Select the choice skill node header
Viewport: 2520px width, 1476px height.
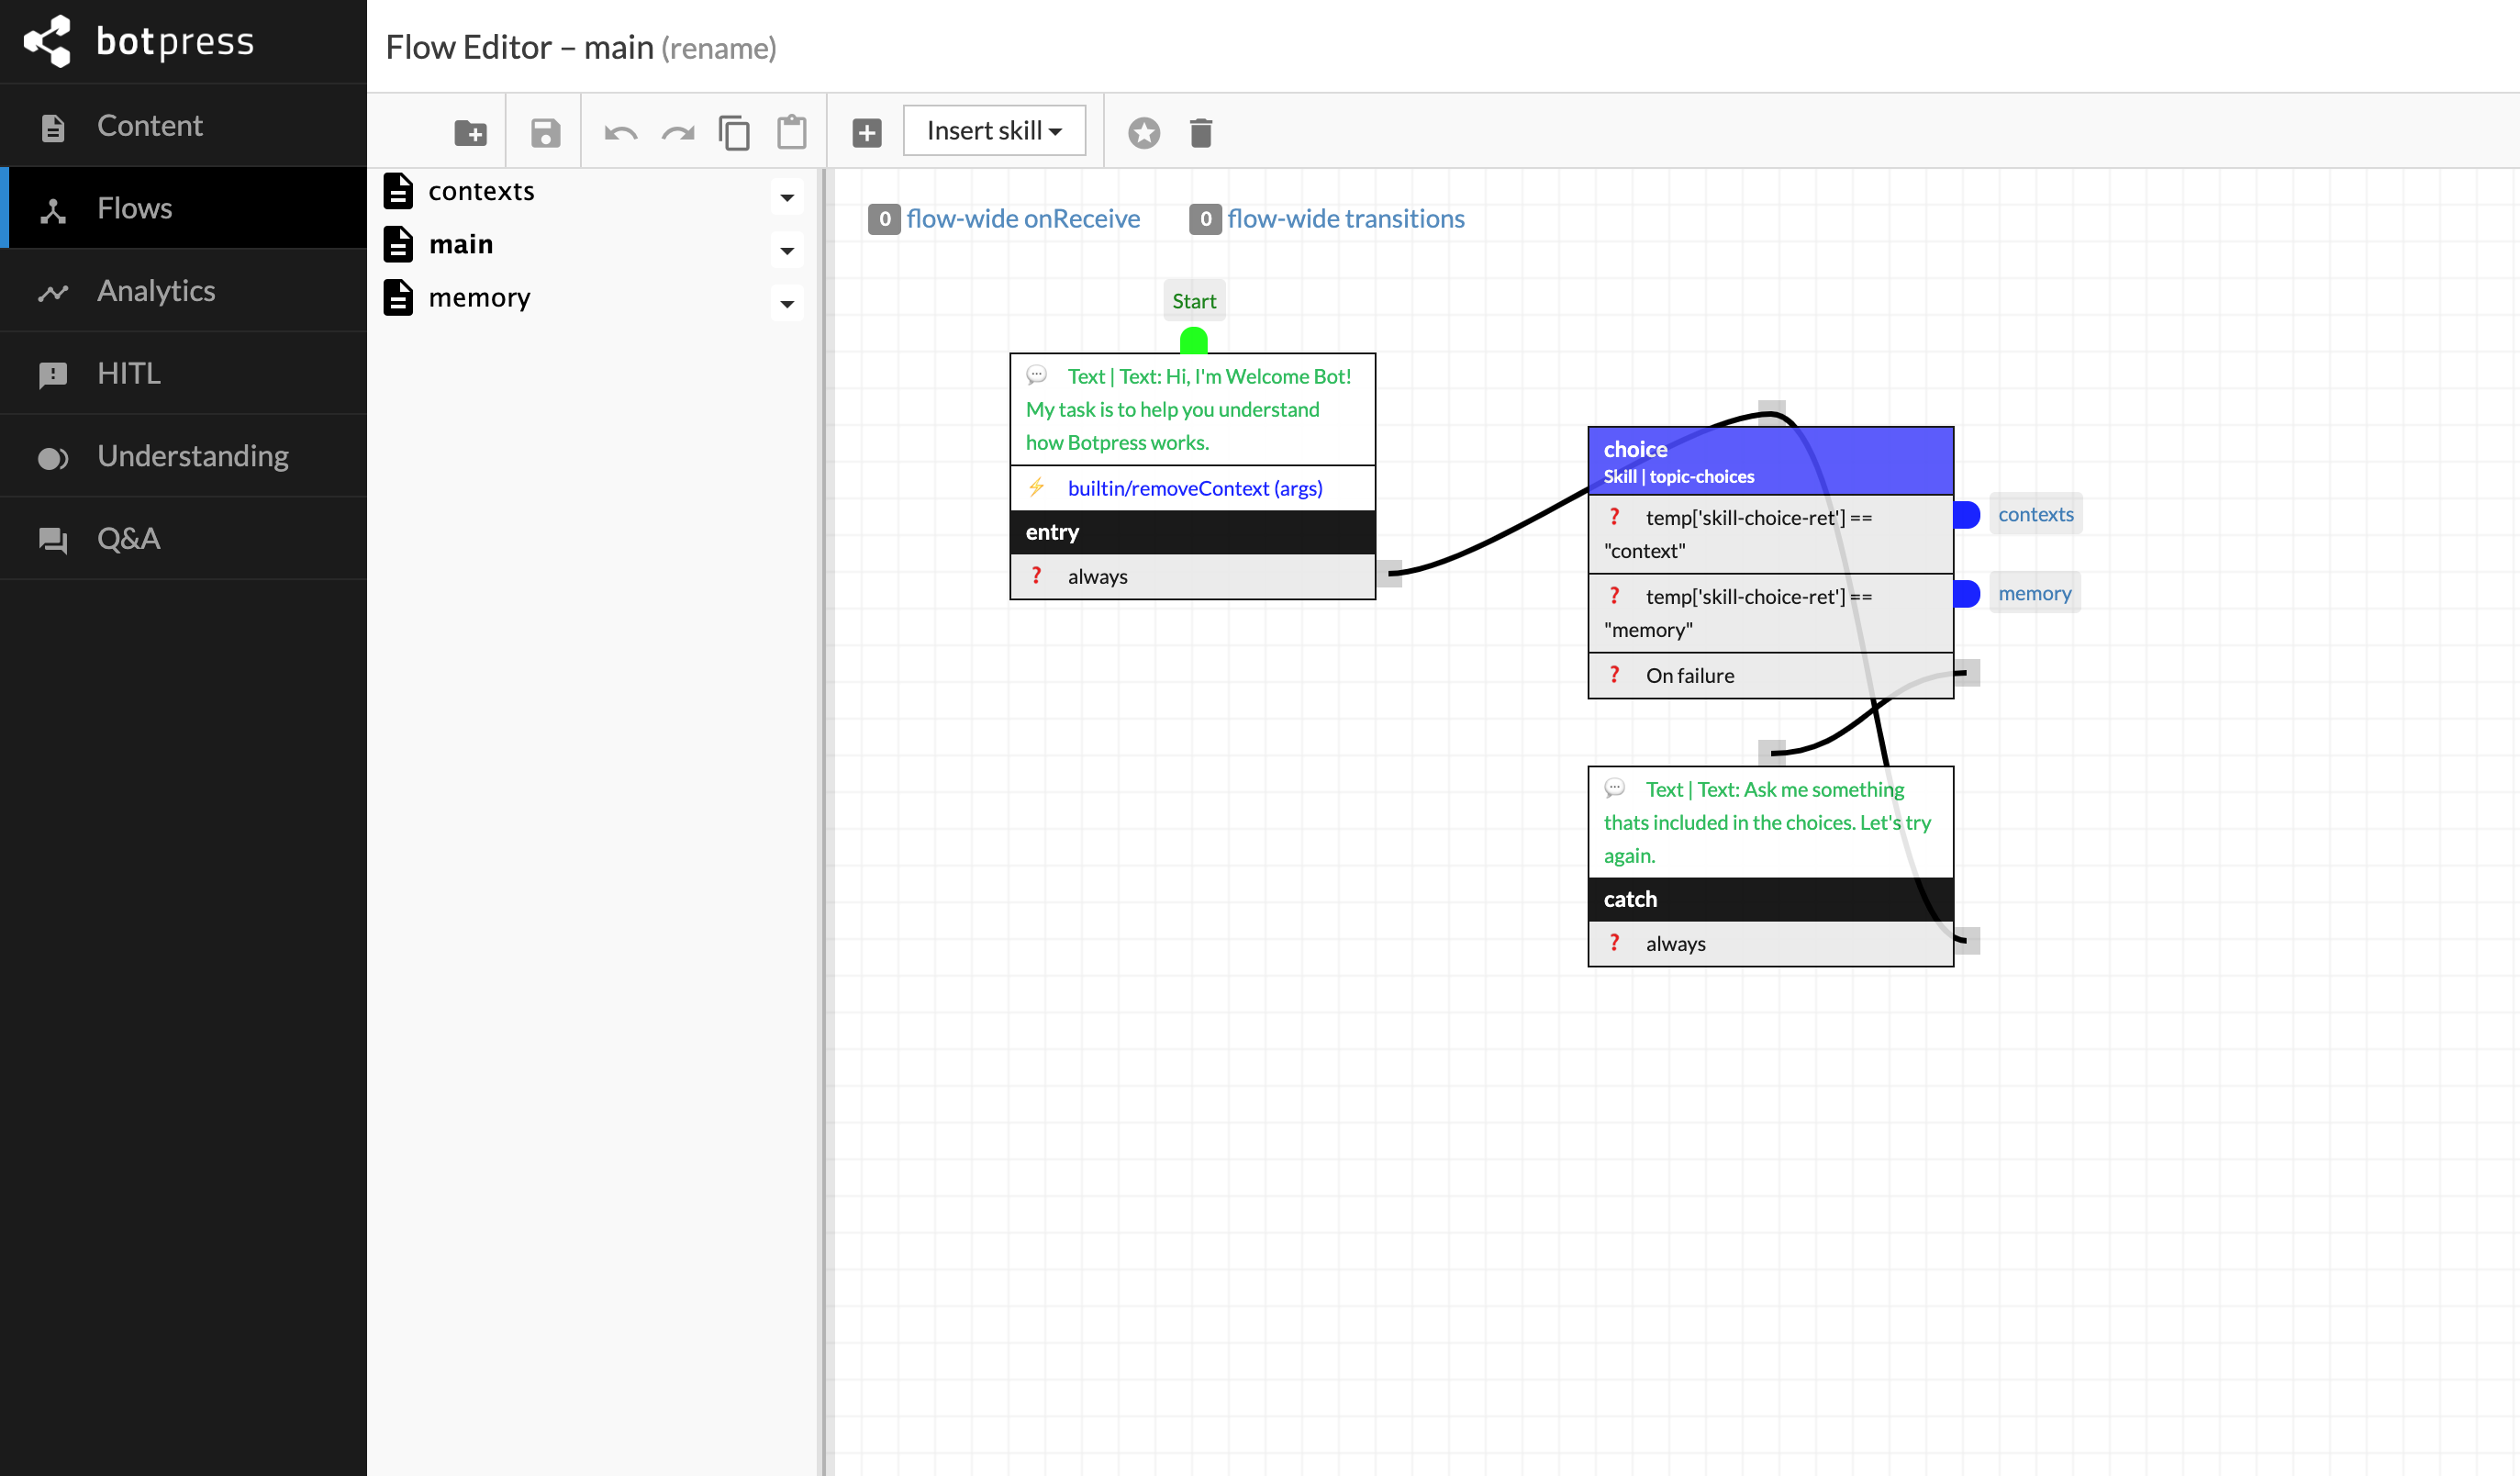pos(1771,461)
